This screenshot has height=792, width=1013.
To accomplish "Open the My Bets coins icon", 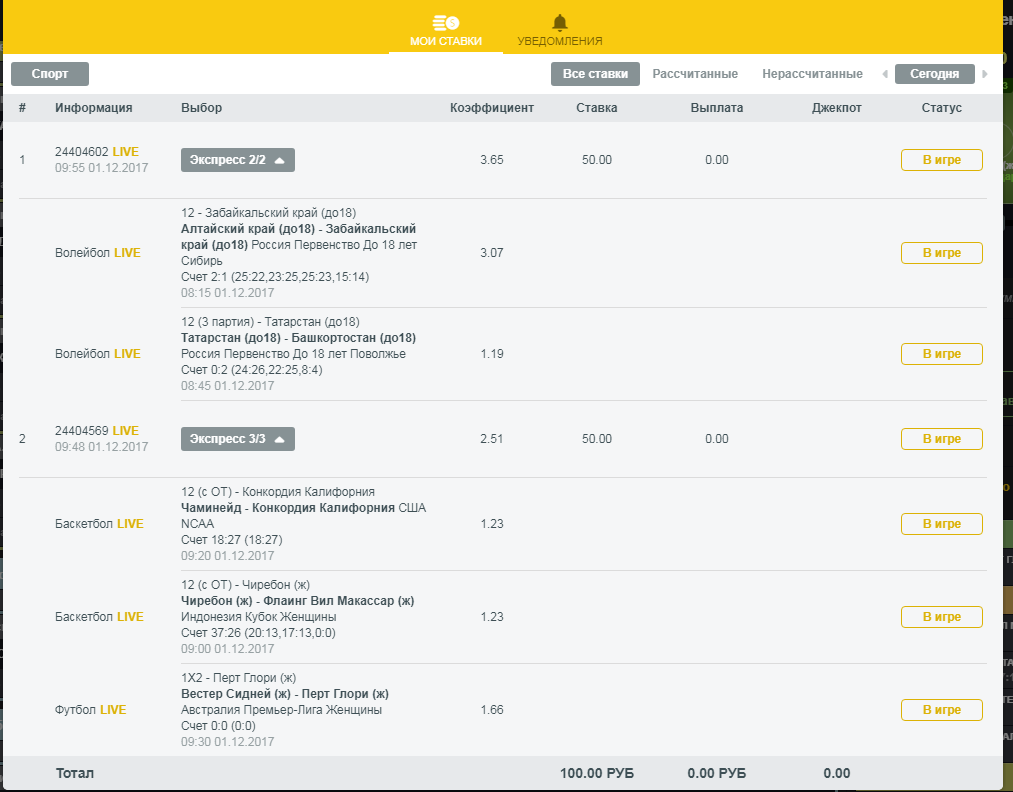I will (x=445, y=22).
